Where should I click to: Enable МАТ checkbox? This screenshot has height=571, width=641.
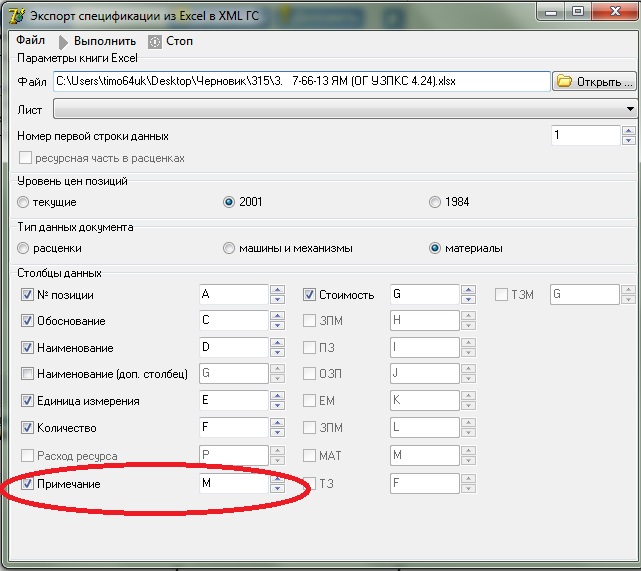click(x=309, y=455)
